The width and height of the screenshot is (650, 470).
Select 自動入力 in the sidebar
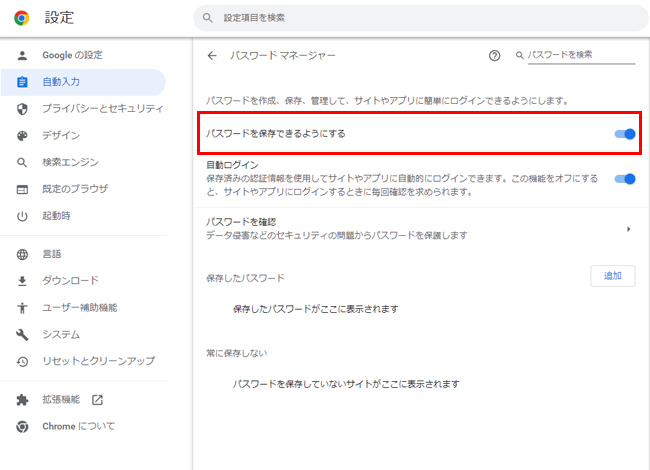(84, 82)
